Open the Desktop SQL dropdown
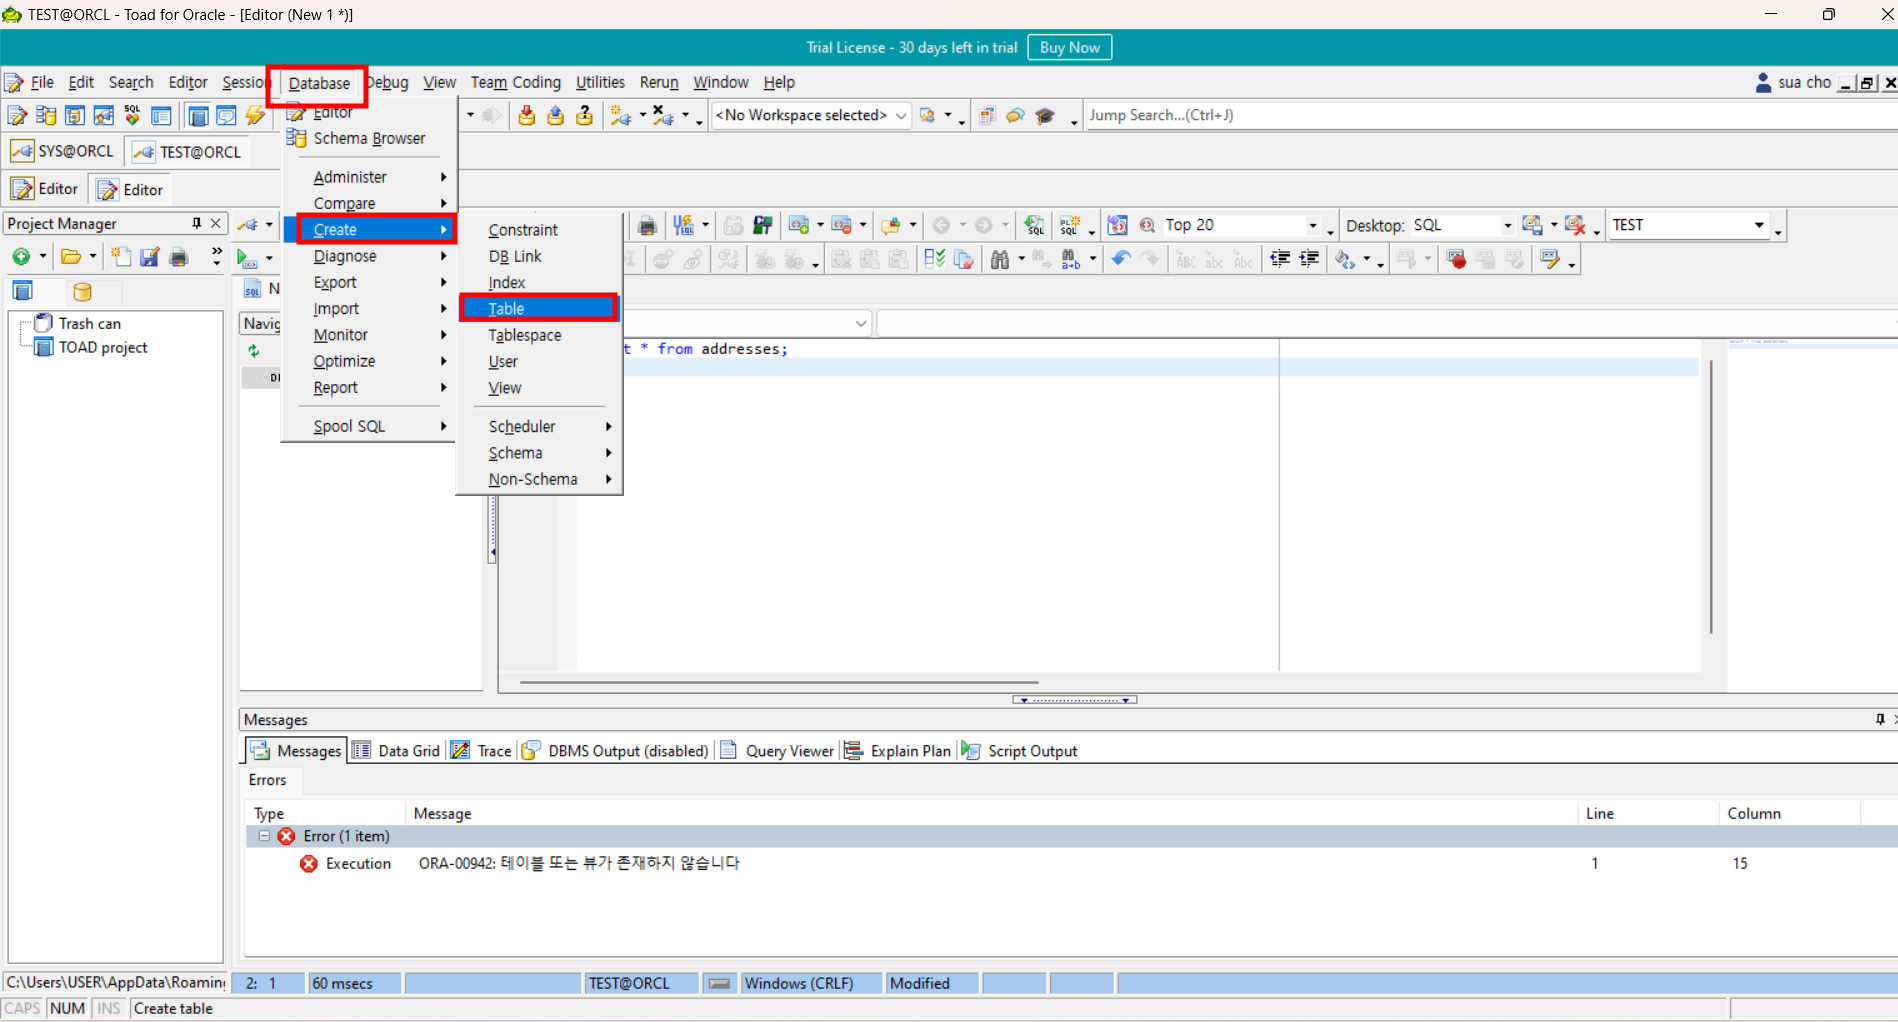The image size is (1898, 1022). tap(1507, 226)
